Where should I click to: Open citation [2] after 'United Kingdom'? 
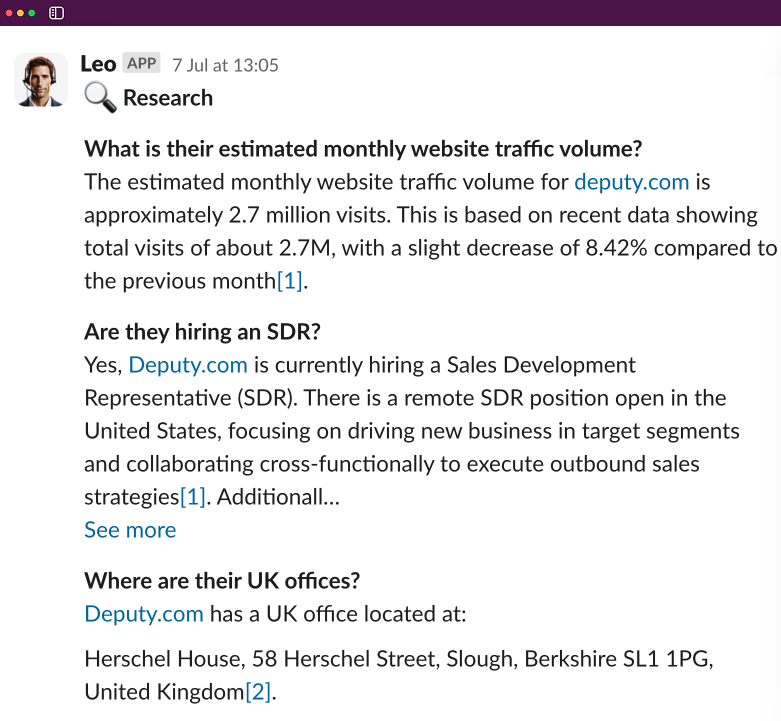258,692
